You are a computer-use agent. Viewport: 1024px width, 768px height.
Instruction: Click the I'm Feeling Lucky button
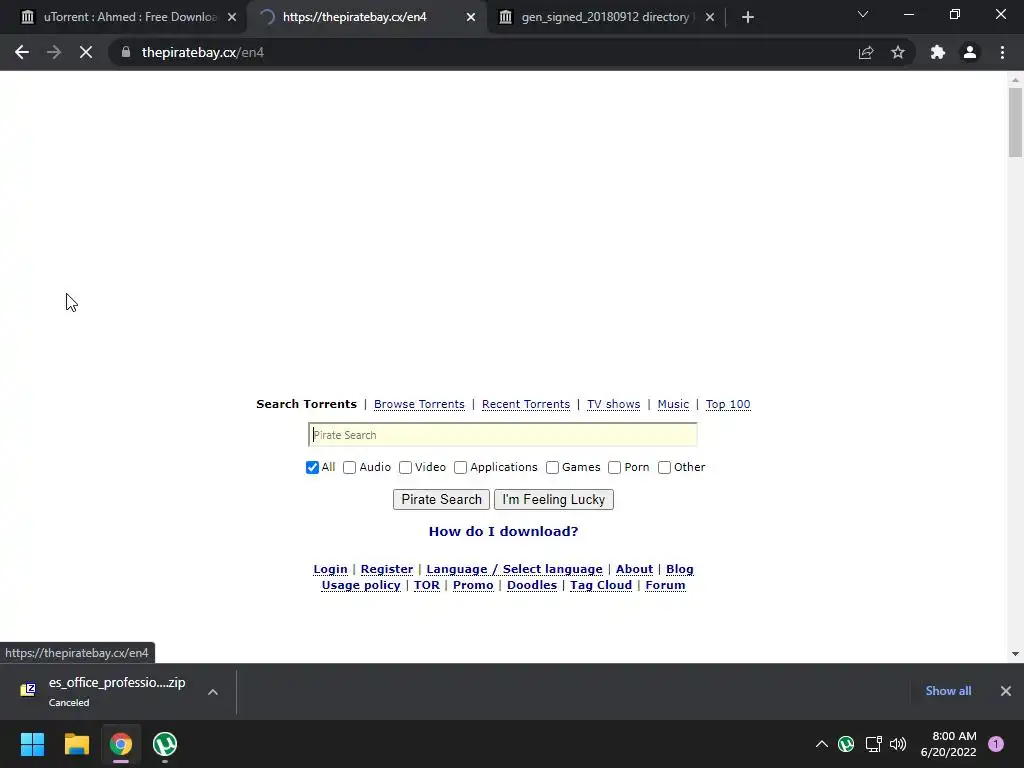click(x=554, y=500)
